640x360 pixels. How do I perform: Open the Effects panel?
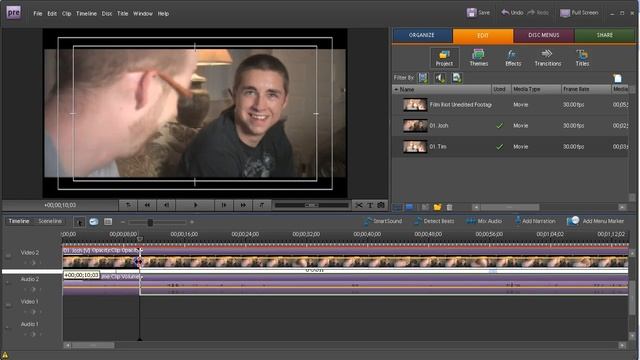coord(513,58)
